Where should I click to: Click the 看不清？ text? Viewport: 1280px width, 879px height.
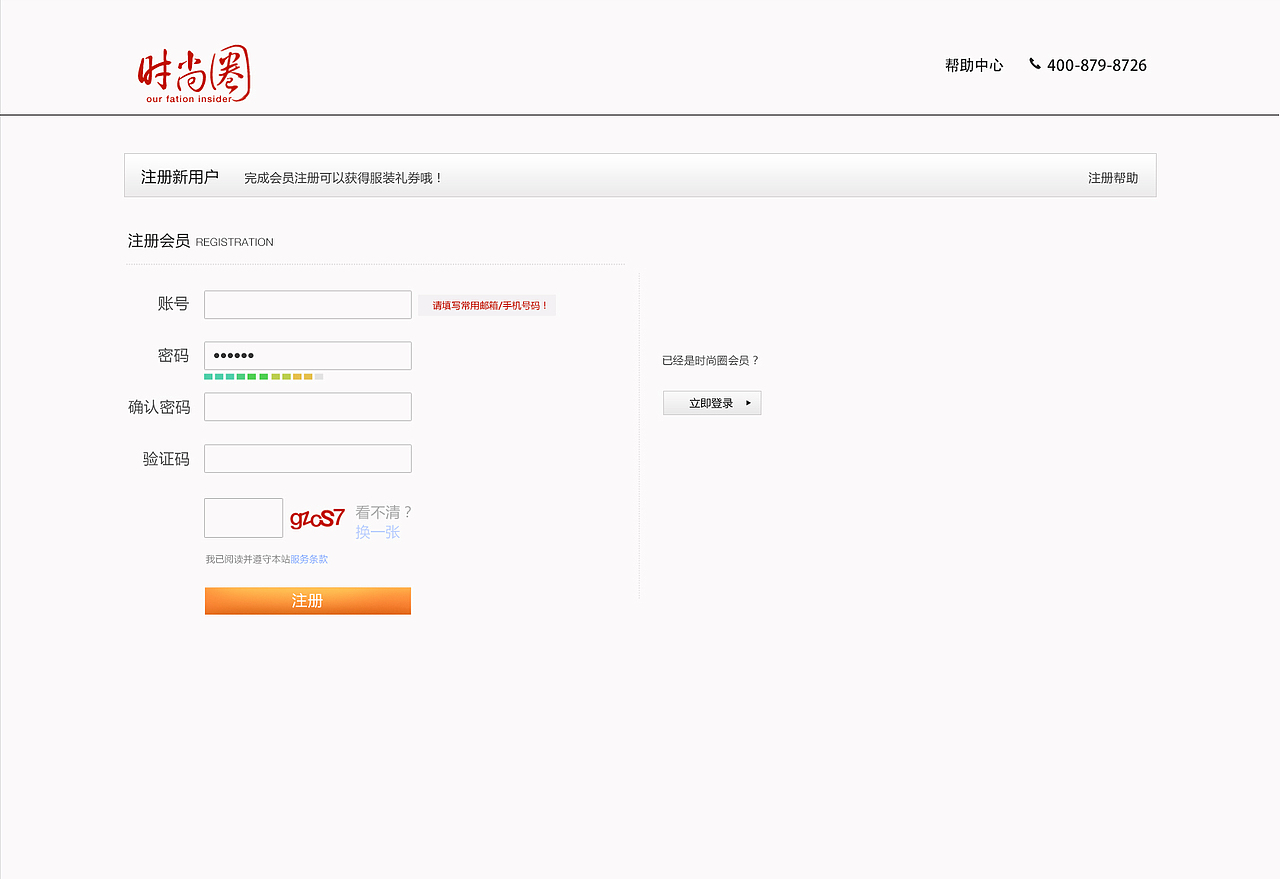pyautogui.click(x=384, y=512)
